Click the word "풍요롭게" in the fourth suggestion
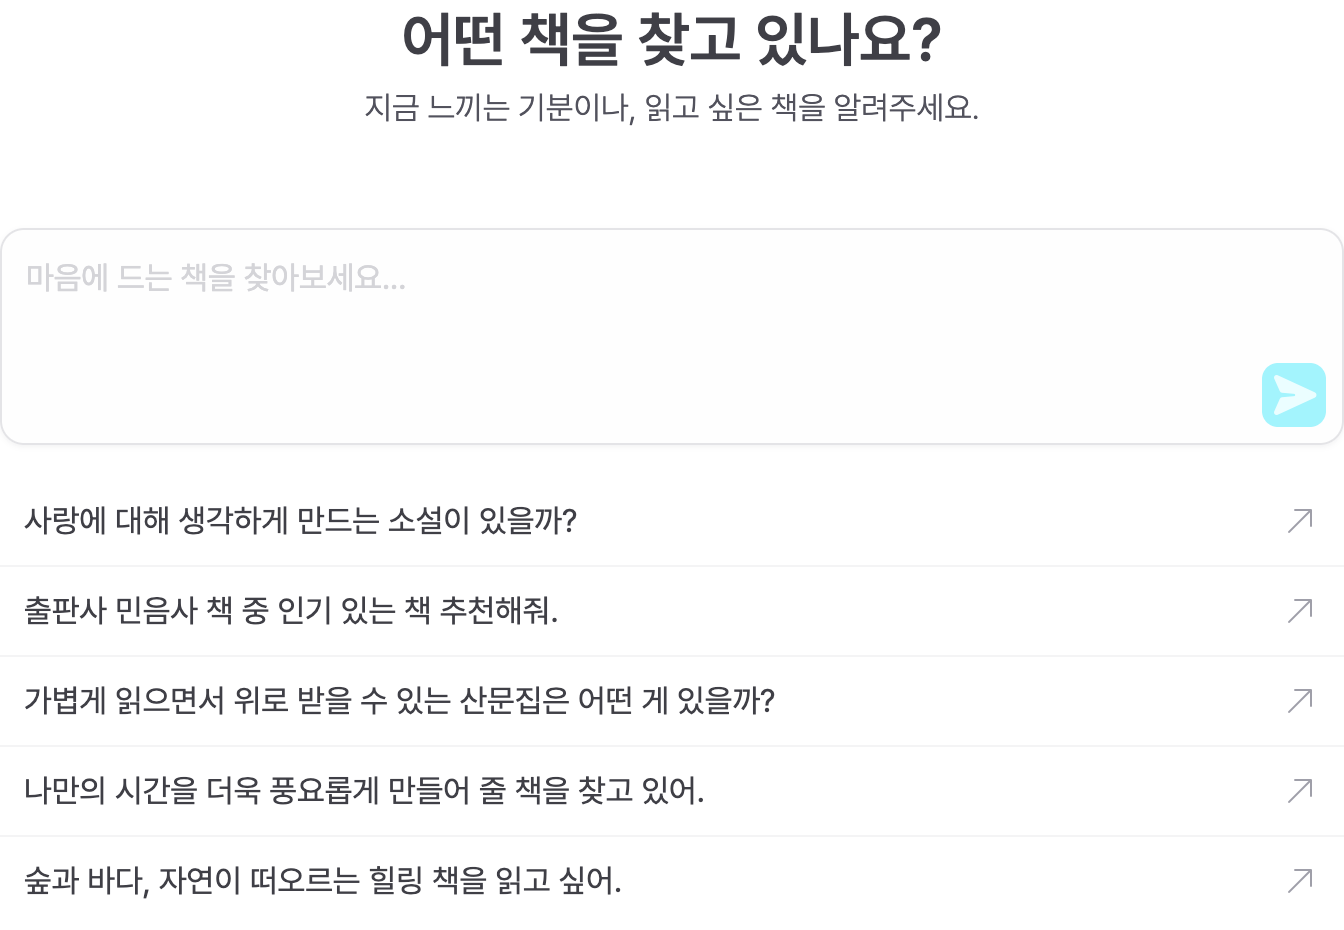1344x930 pixels. pyautogui.click(x=324, y=791)
